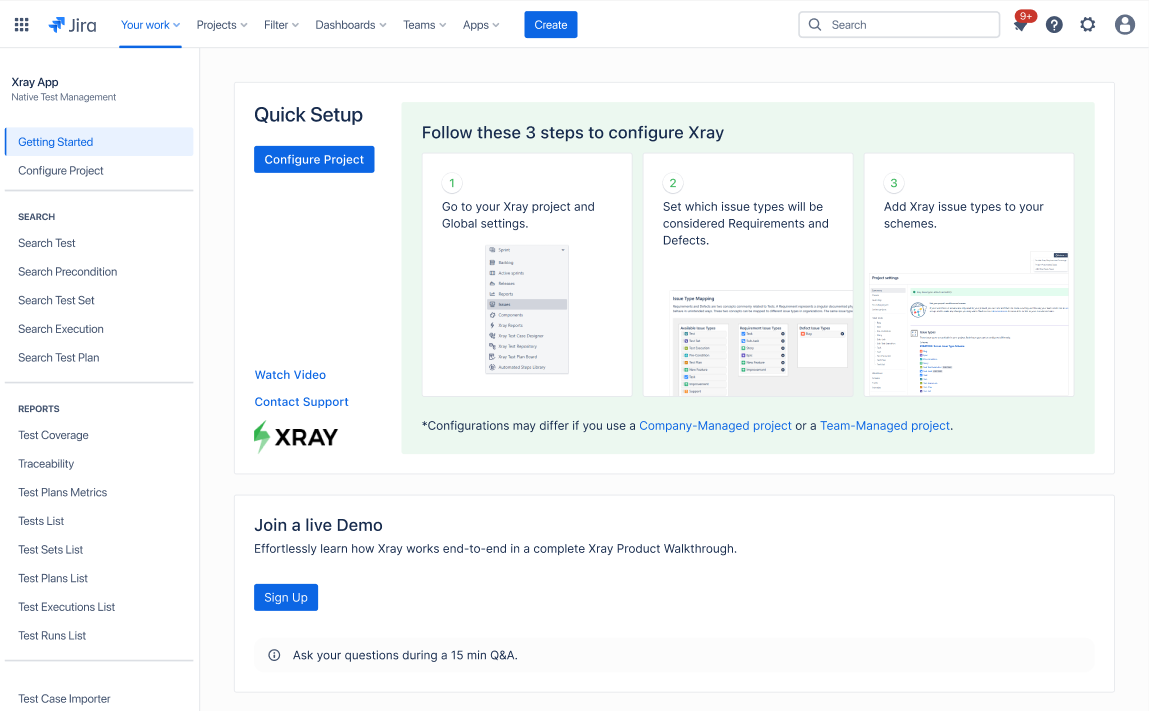Open the Settings gear icon
Screen dimensions: 1149x711
(x=1088, y=25)
